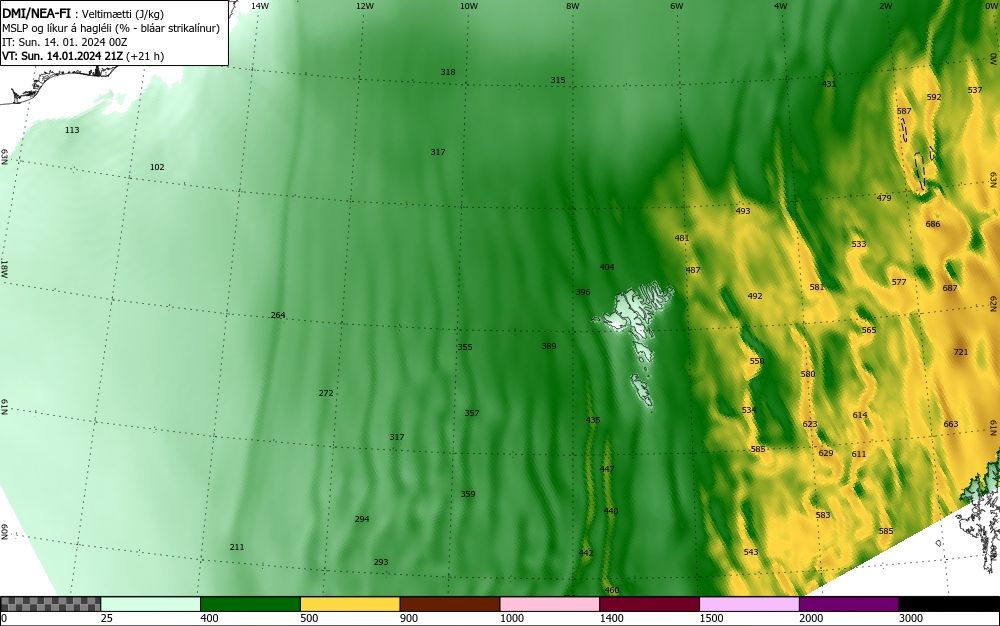This screenshot has width=1000, height=626.
Task: Click the '60N' latitude label
Action: click(x=4, y=532)
